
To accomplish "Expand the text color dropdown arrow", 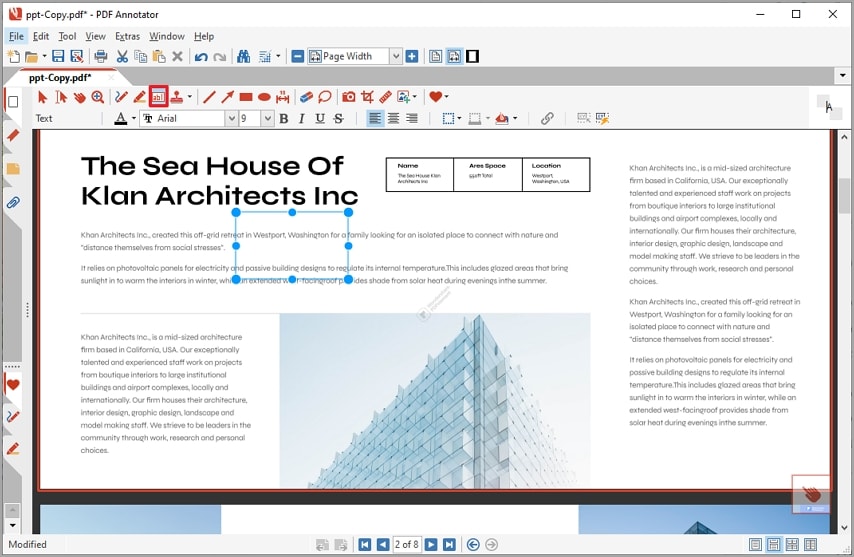I will click(x=133, y=118).
